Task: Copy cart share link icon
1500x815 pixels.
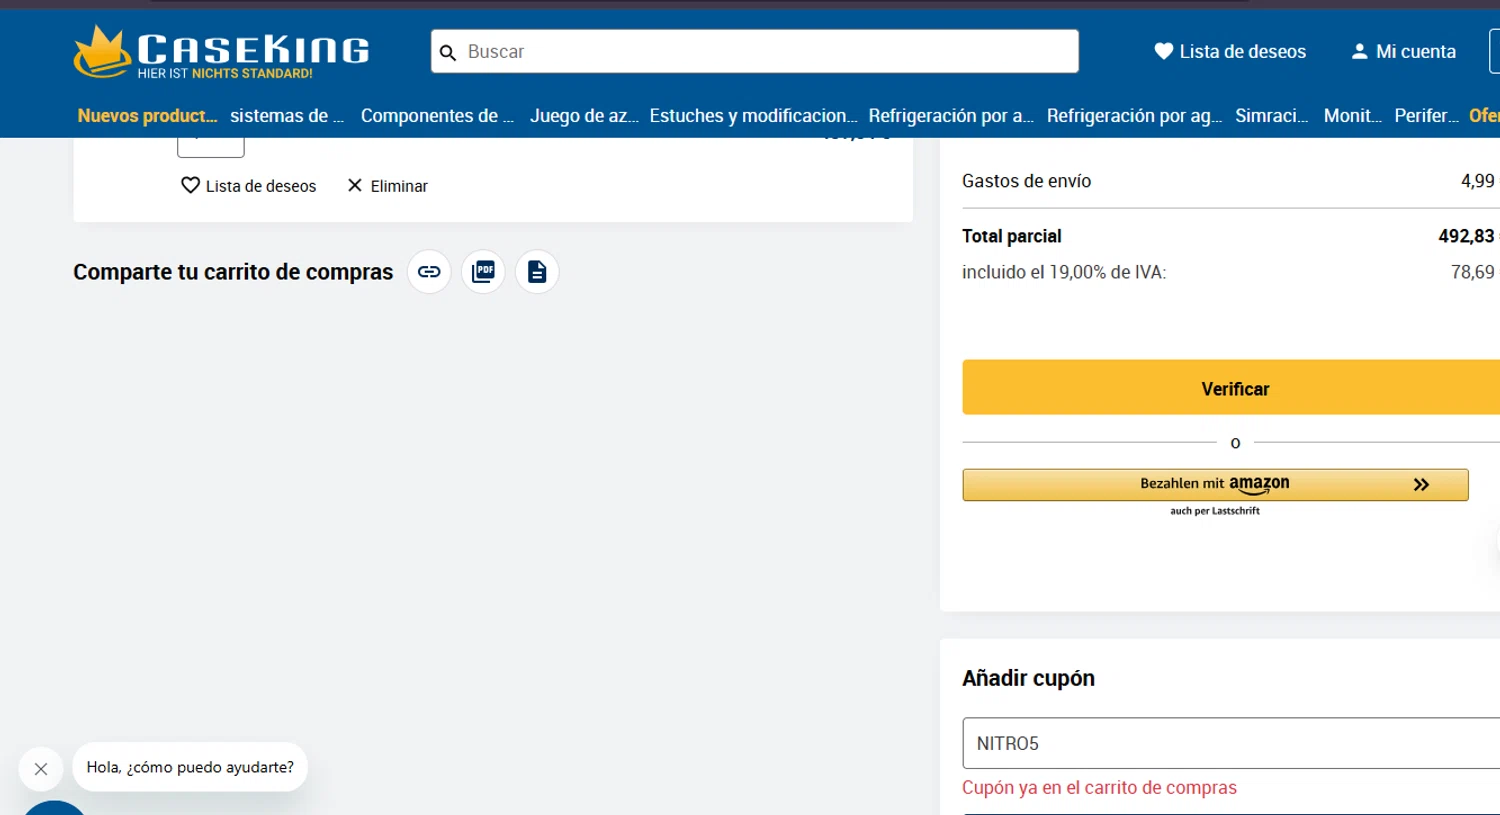Action: [429, 272]
